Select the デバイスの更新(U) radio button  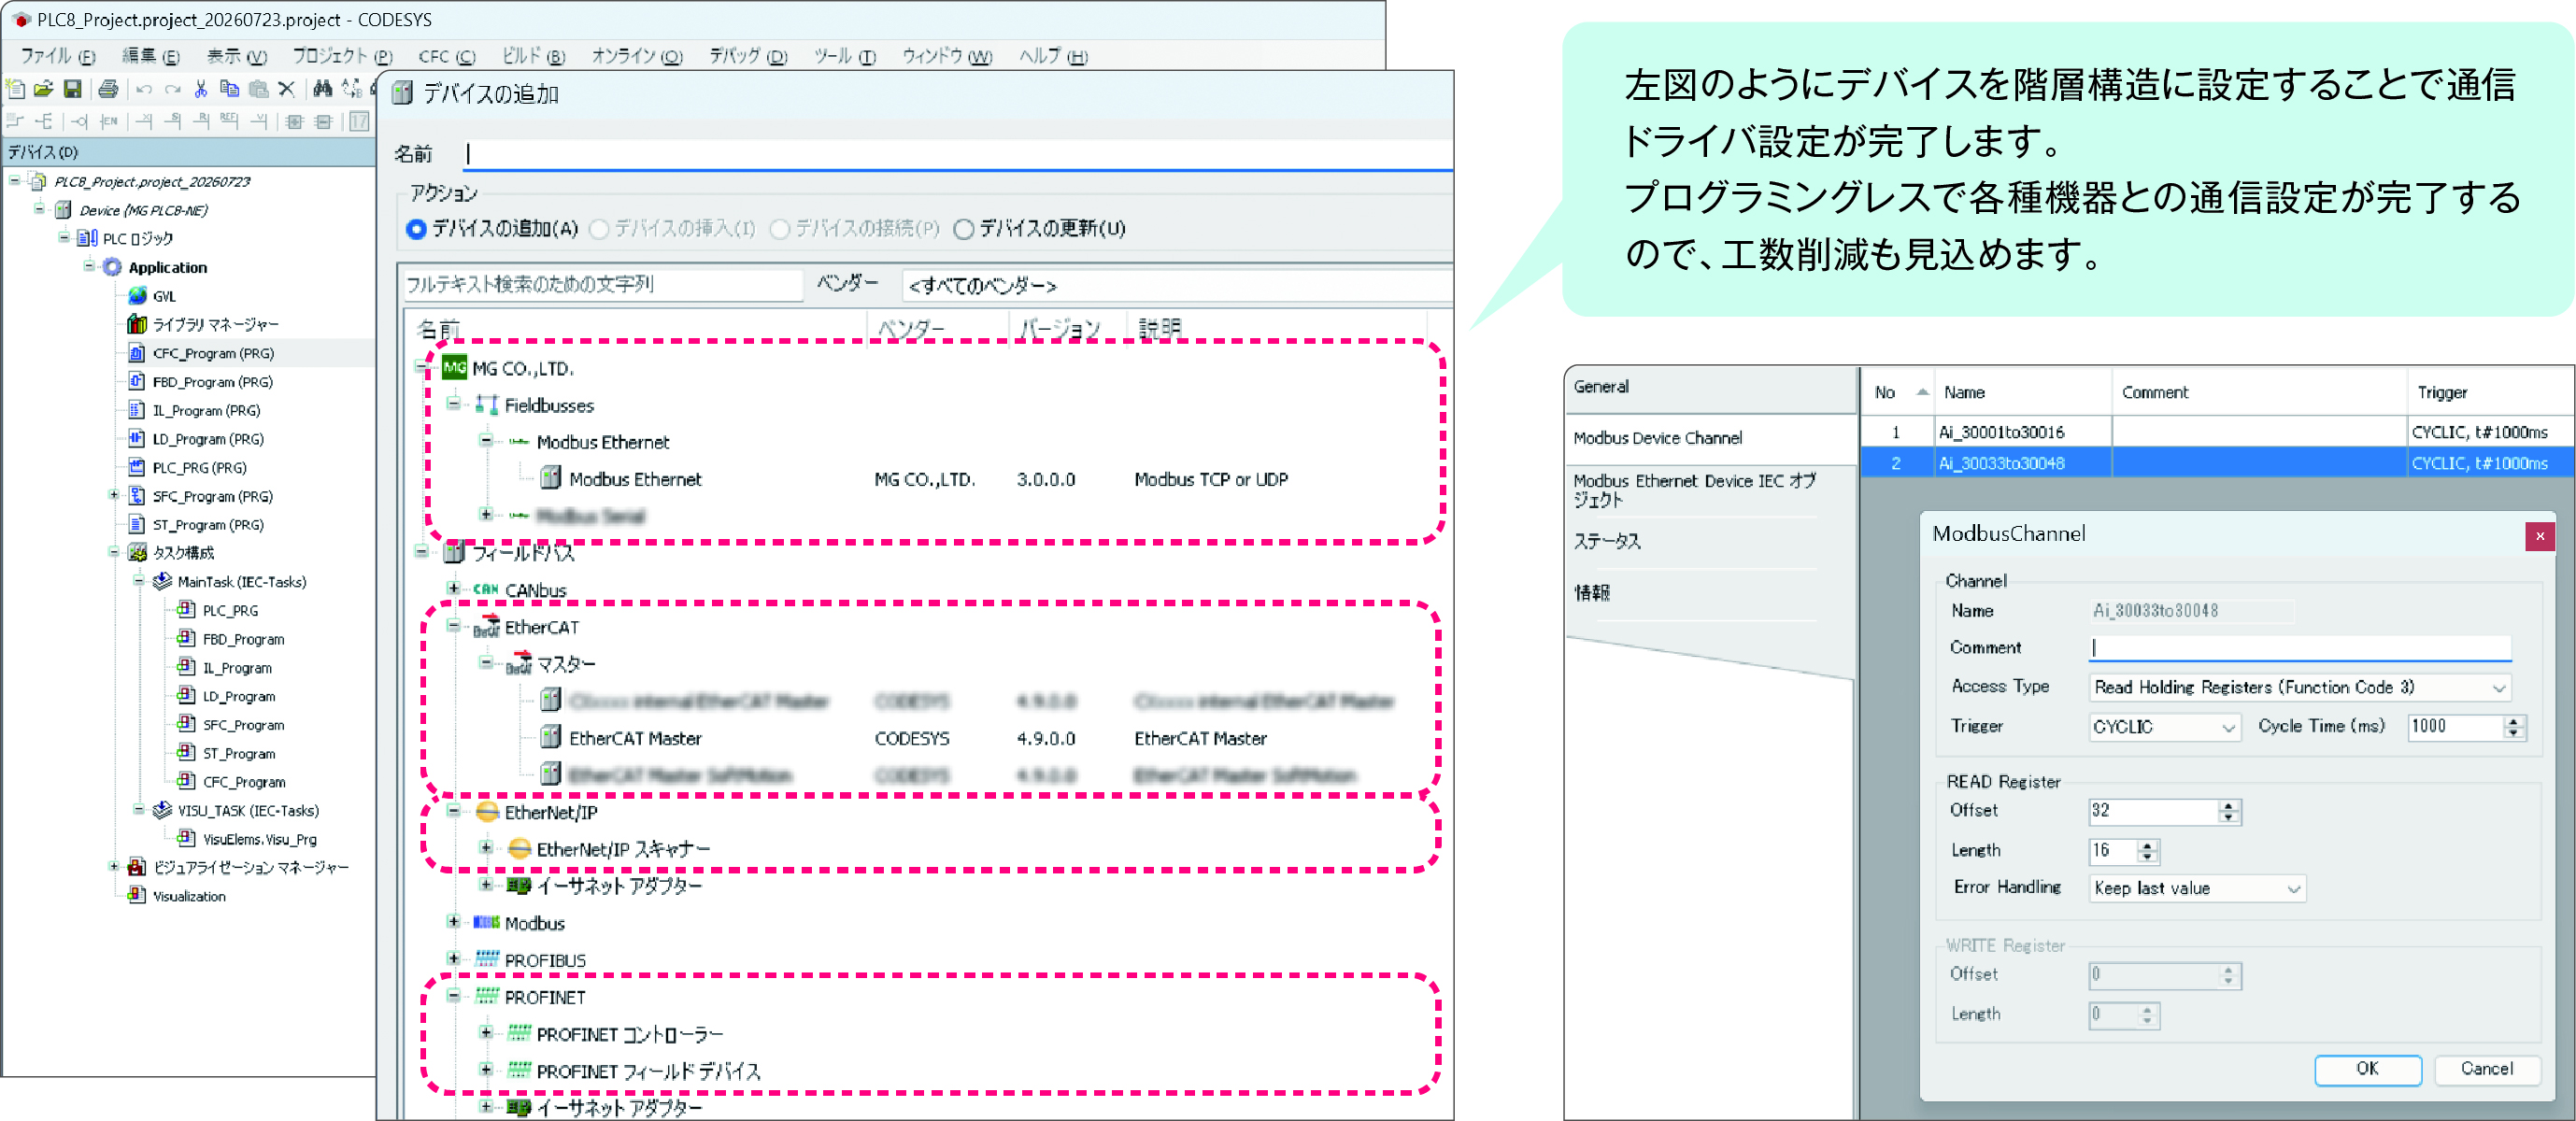pos(963,229)
